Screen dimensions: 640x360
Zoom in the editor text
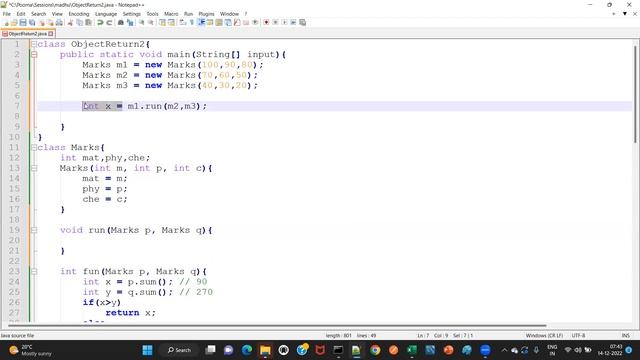[x=141, y=22]
